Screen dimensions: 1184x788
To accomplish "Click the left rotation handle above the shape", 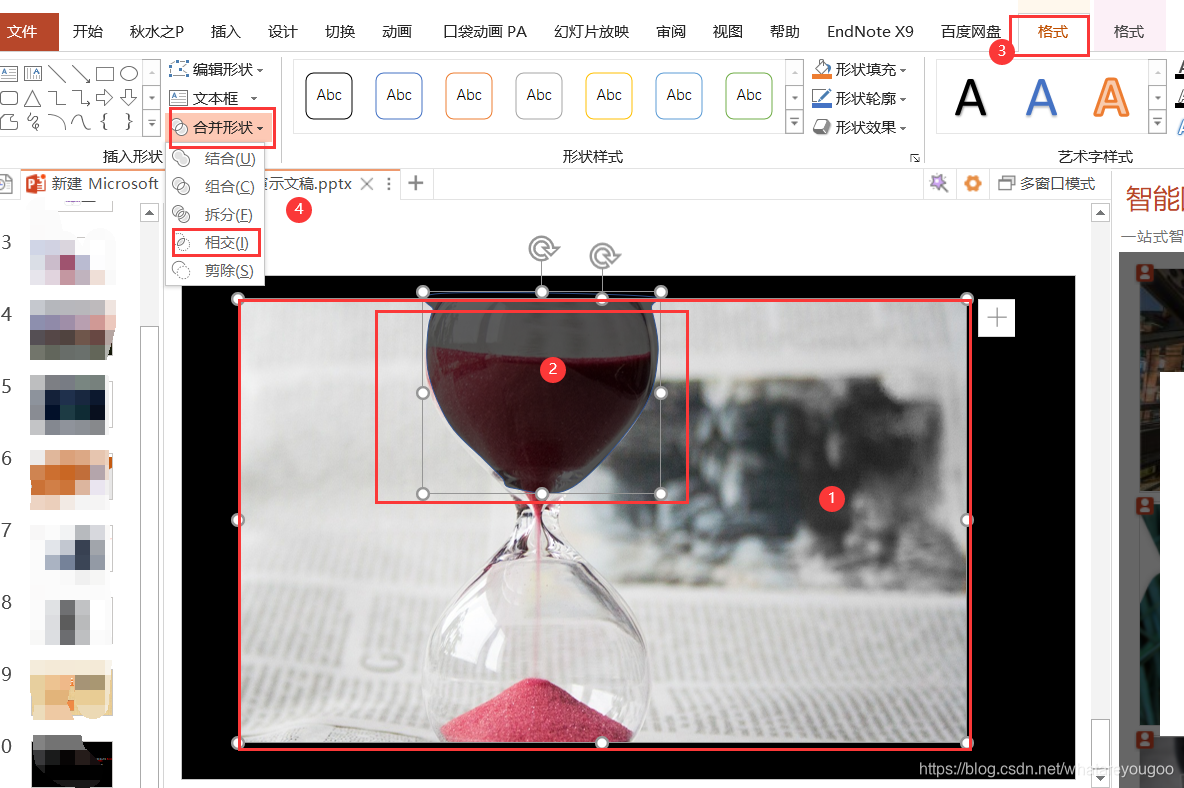I will (x=543, y=248).
